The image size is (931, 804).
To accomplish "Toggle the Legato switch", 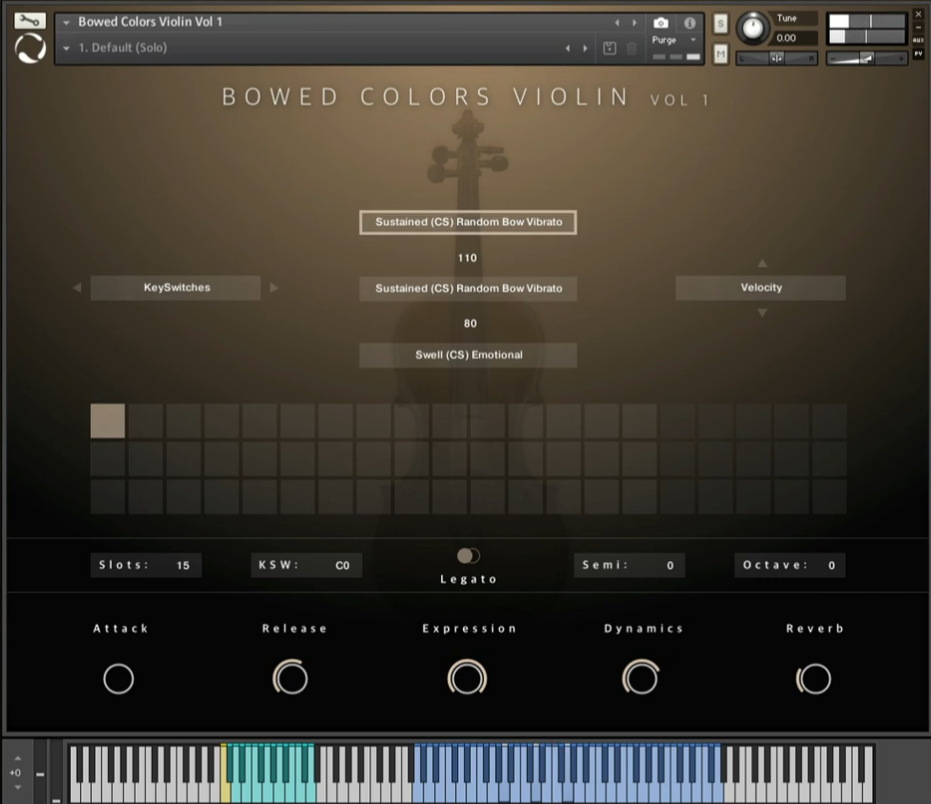I will (468, 556).
